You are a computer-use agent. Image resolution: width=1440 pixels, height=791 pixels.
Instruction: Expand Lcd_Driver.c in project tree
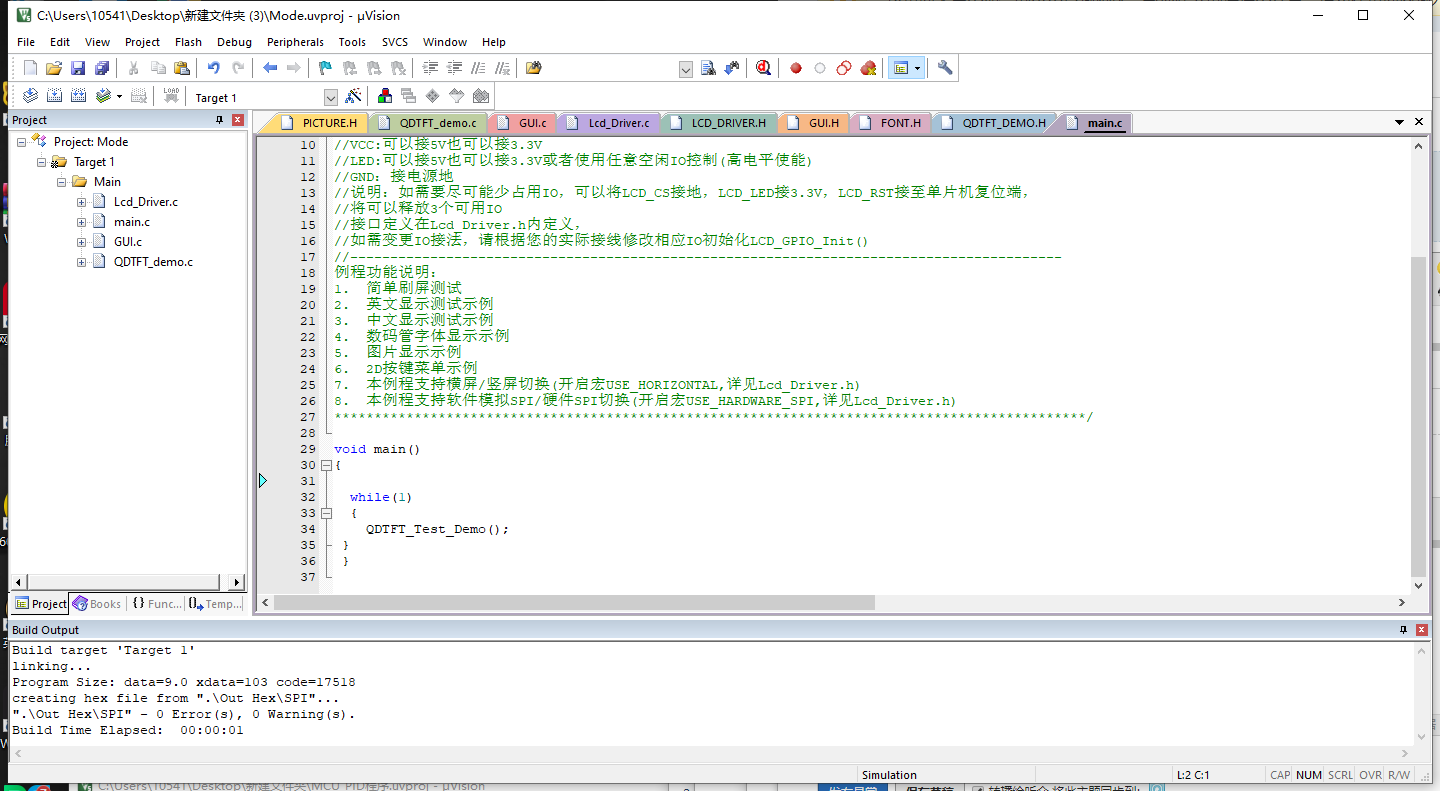pos(81,202)
